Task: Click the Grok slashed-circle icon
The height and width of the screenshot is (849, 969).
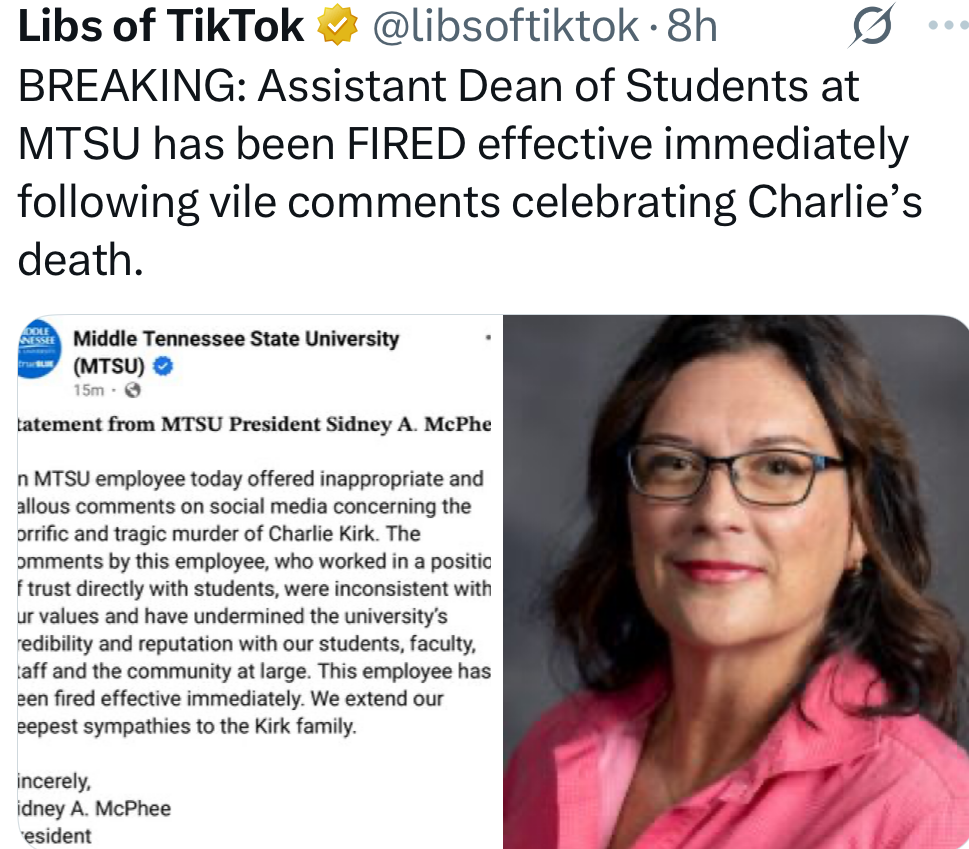Action: [869, 28]
